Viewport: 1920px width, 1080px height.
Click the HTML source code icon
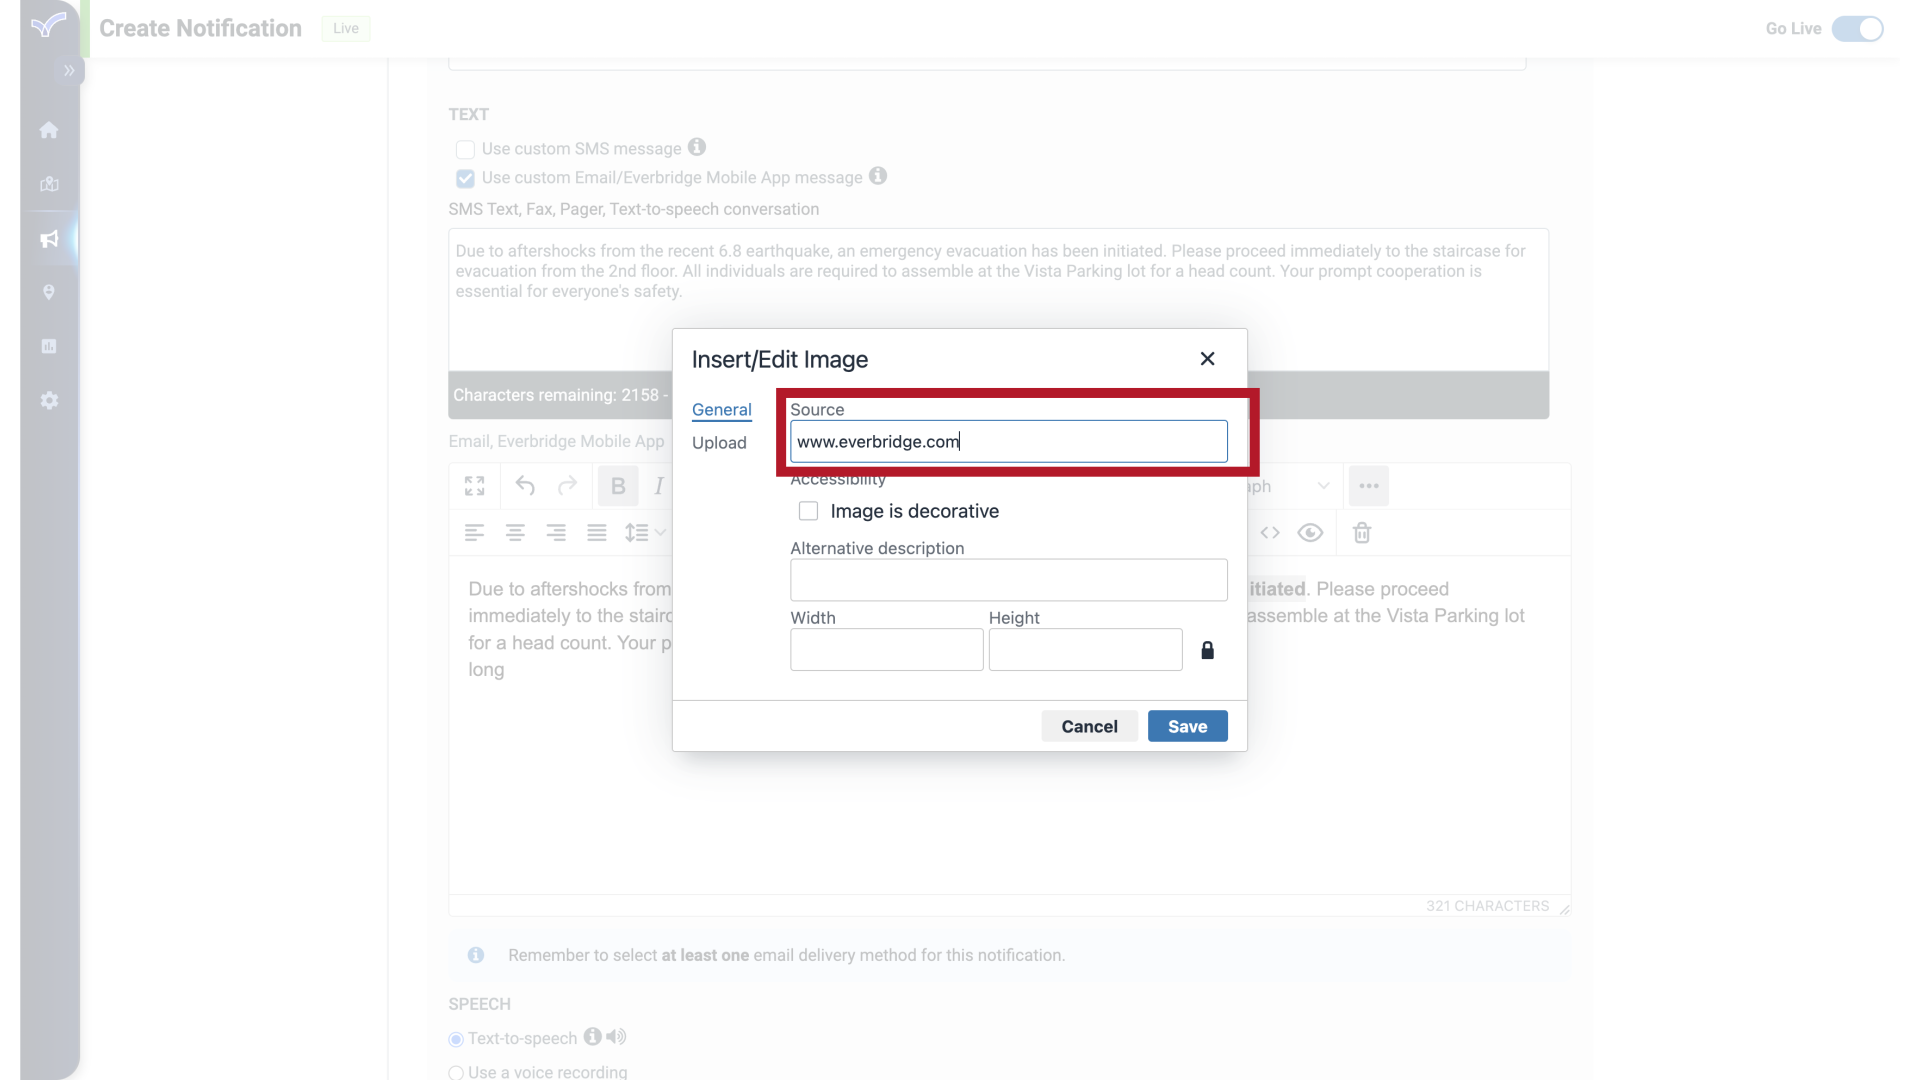tap(1270, 533)
